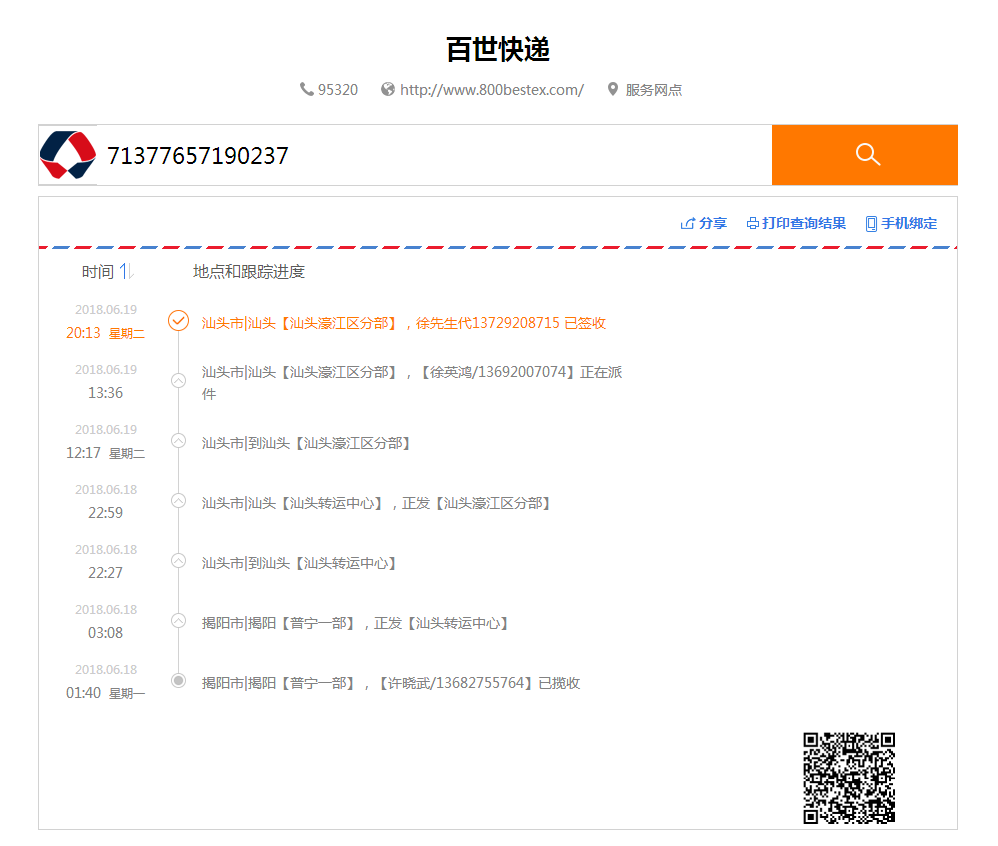The width and height of the screenshot is (998, 846).
Task: Click the timeline marker for 13:36 entry
Action: tap(179, 381)
